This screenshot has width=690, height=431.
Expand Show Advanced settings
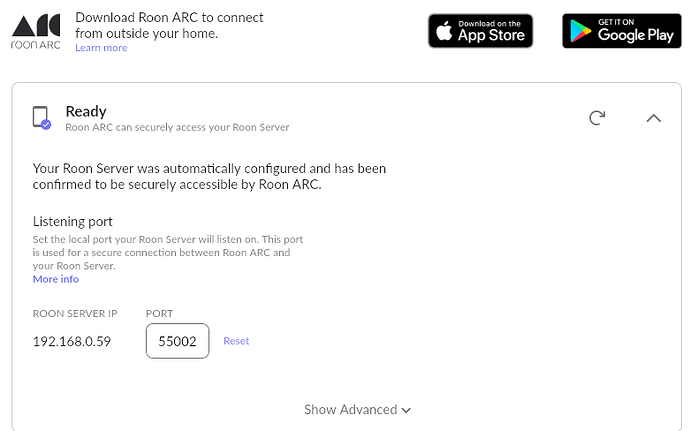[x=351, y=409]
